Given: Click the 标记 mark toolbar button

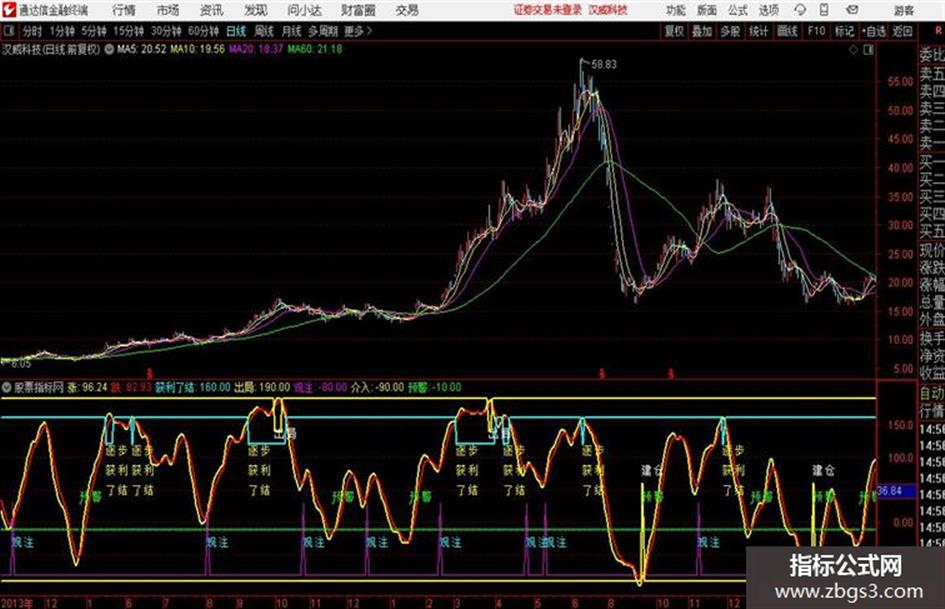Looking at the screenshot, I should (844, 31).
